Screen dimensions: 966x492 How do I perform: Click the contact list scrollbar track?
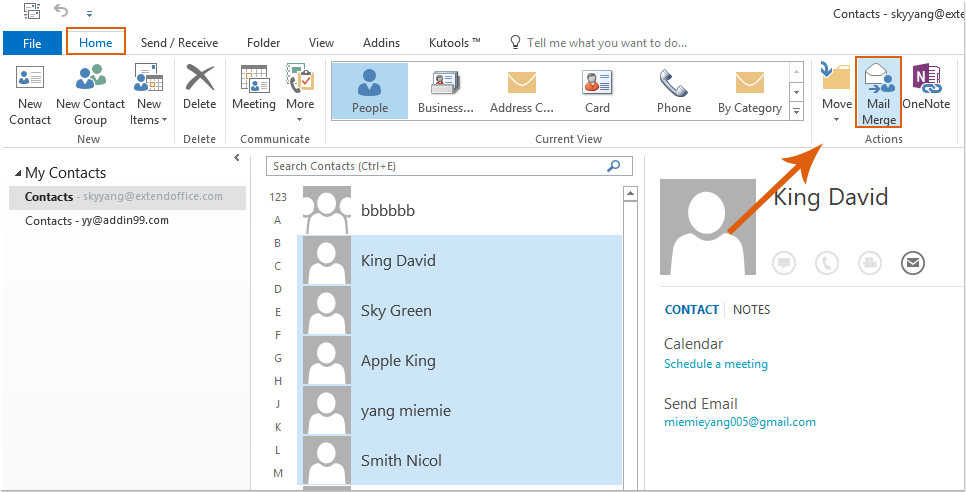pos(630,345)
